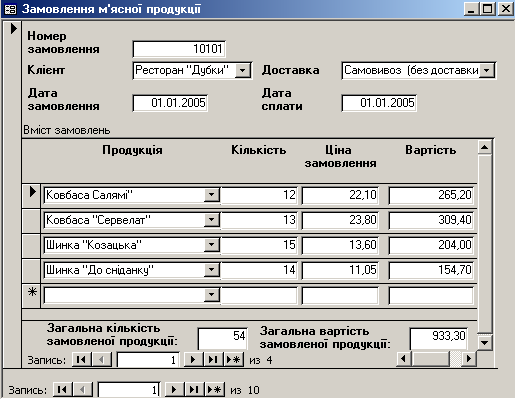Viewport: 515px width, 399px height.
Task: Click the form icon in title bar
Action: [10, 9]
